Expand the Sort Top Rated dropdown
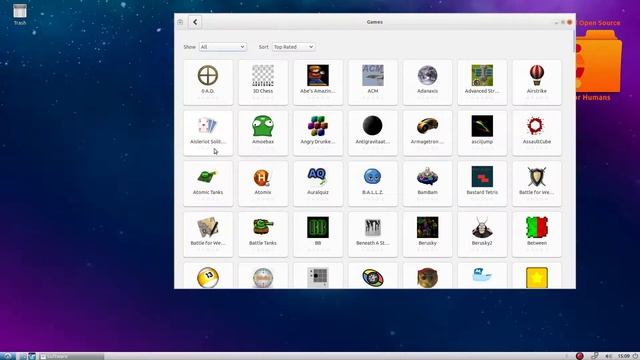The image size is (640, 360). point(293,47)
